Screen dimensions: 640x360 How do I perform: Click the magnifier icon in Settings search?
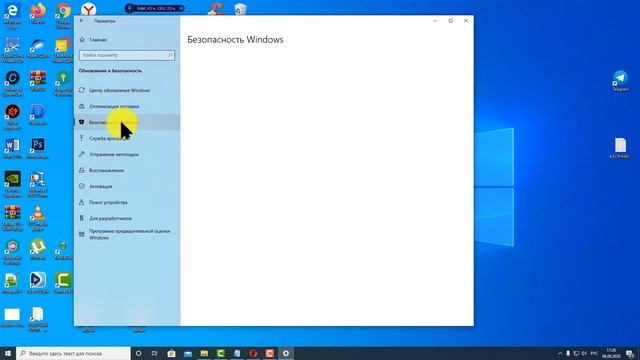pos(170,55)
